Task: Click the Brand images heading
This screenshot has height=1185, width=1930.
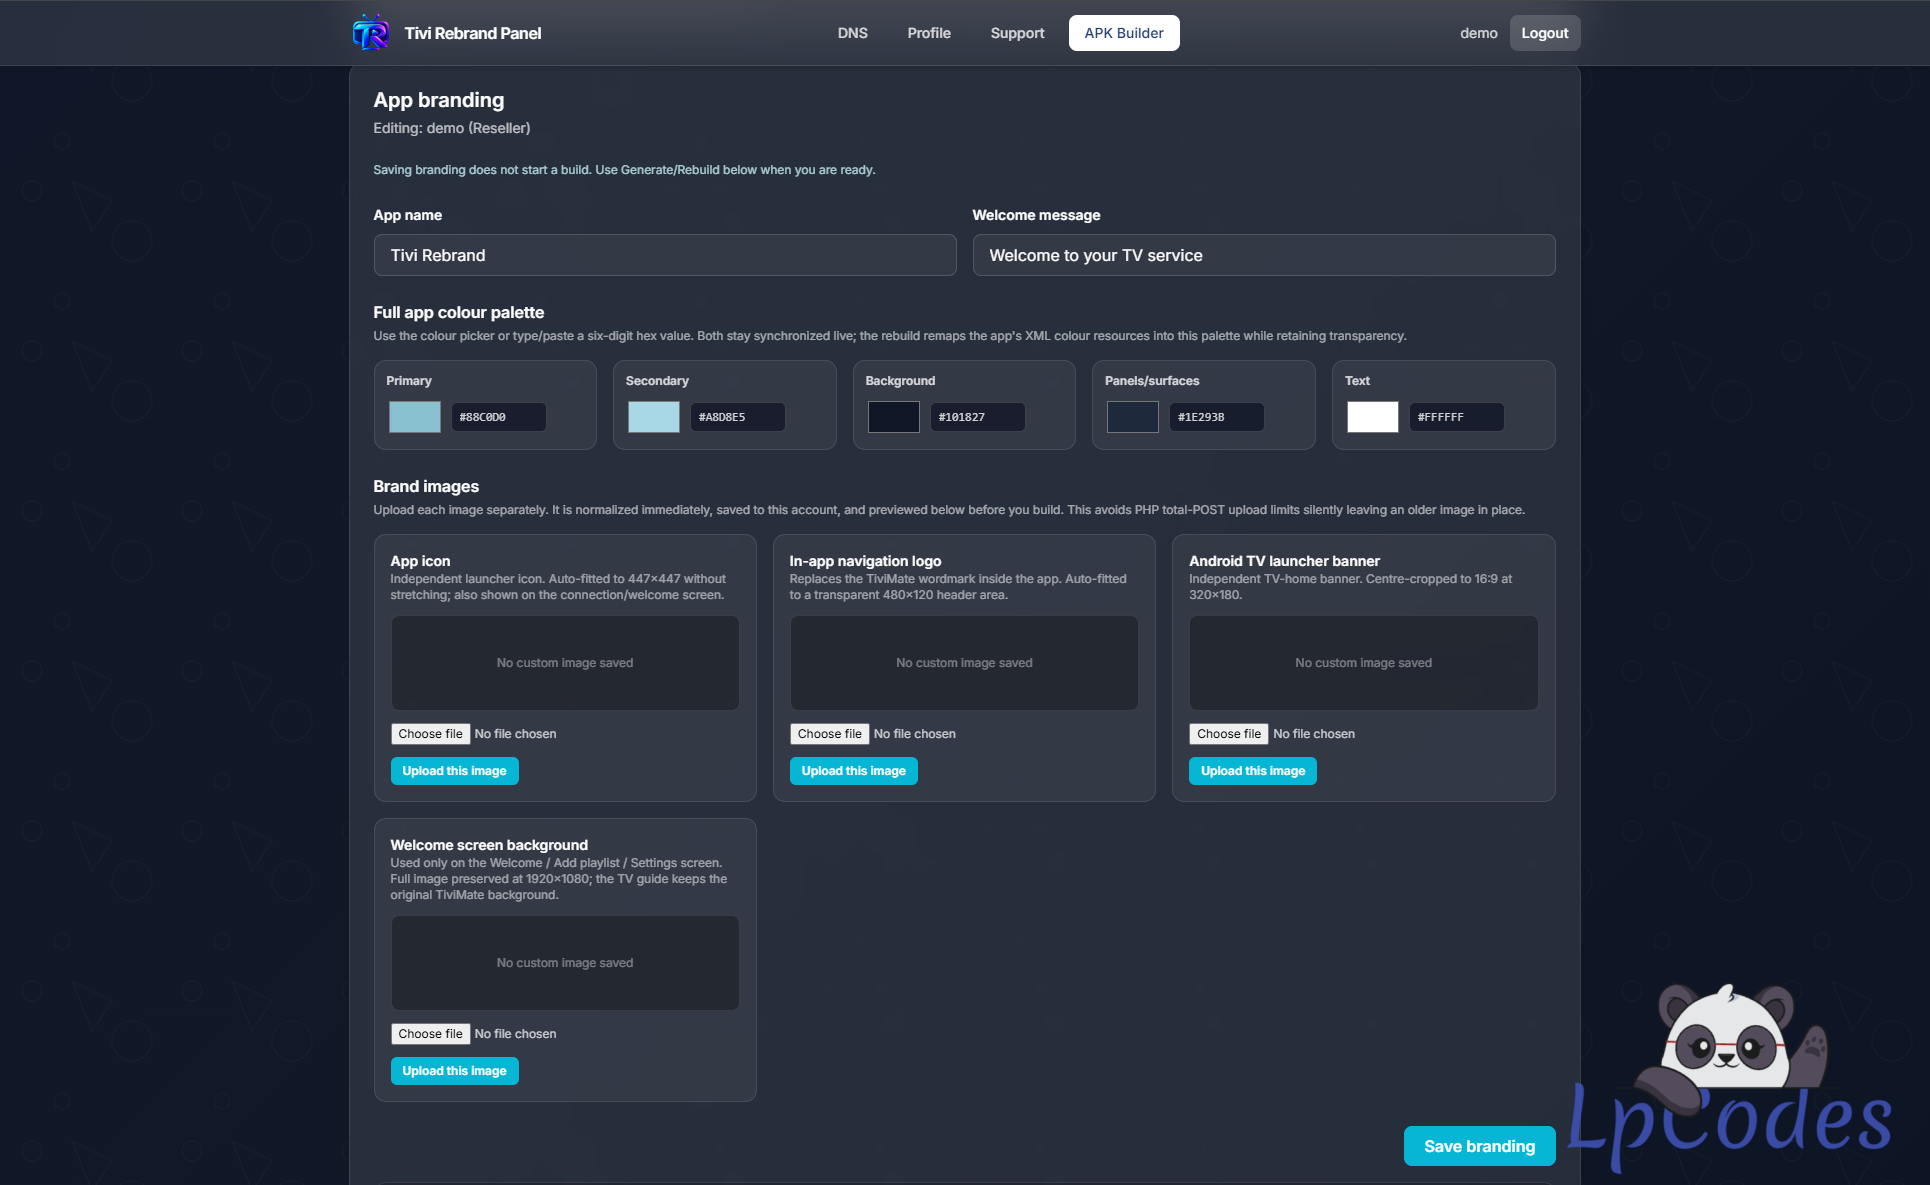Action: point(426,486)
